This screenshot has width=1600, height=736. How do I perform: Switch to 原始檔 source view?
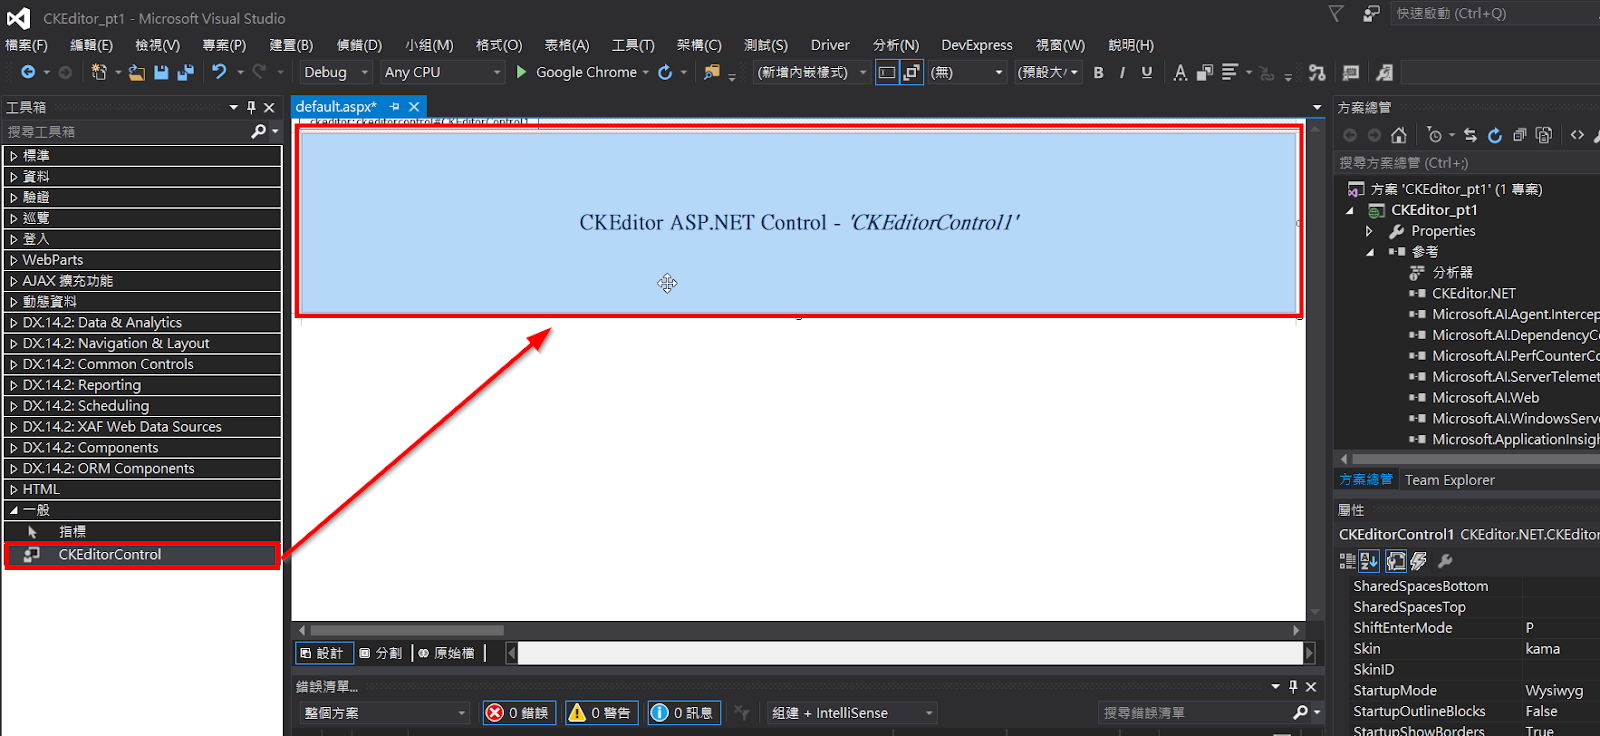446,653
